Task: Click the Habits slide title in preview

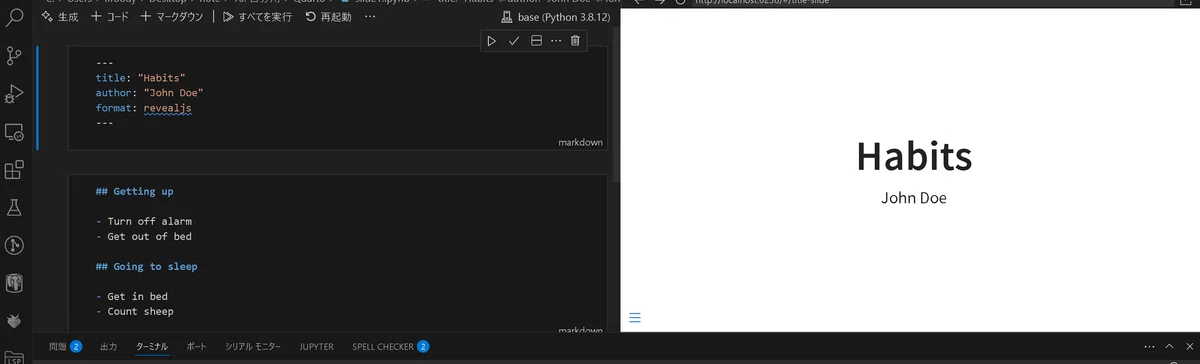Action: [x=914, y=156]
